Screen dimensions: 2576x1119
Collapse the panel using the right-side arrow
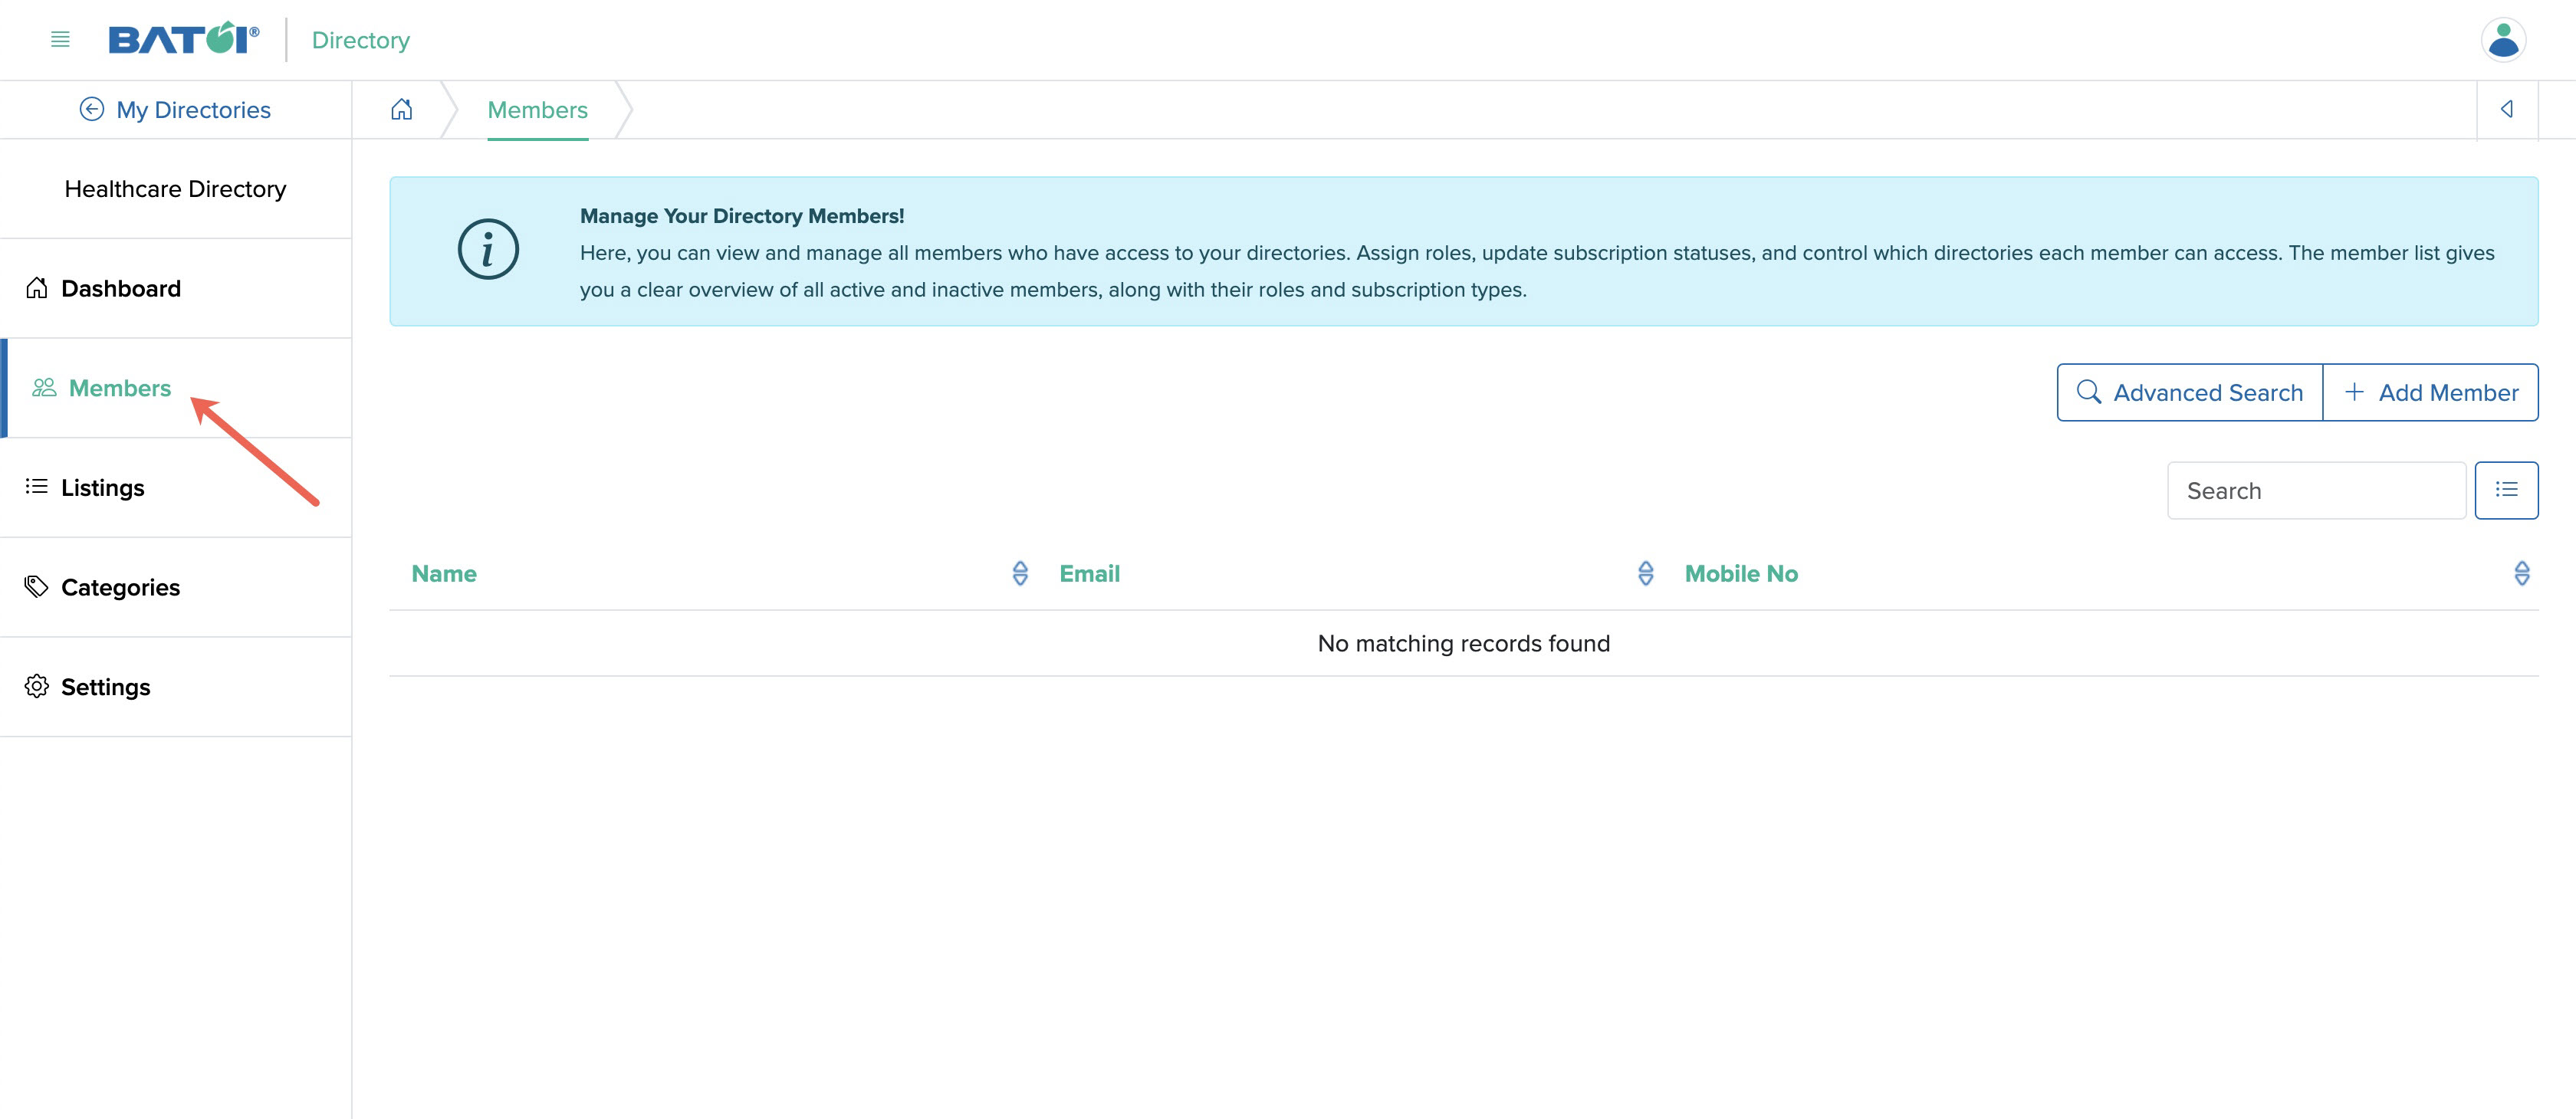click(2507, 109)
